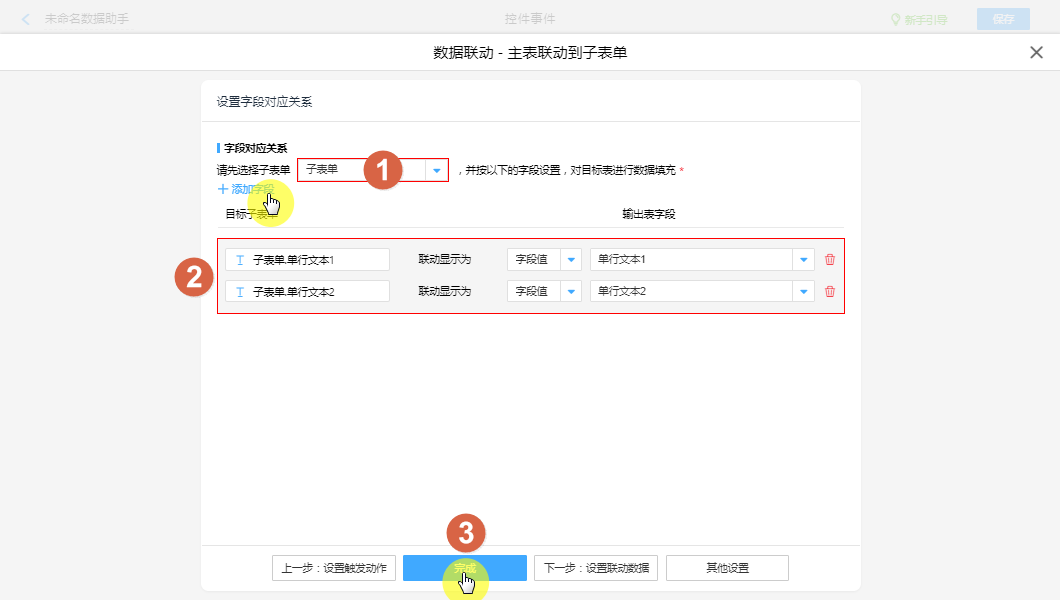
Task: Click the back arrow beside 未命名数据助手
Action: pyautogui.click(x=26, y=19)
